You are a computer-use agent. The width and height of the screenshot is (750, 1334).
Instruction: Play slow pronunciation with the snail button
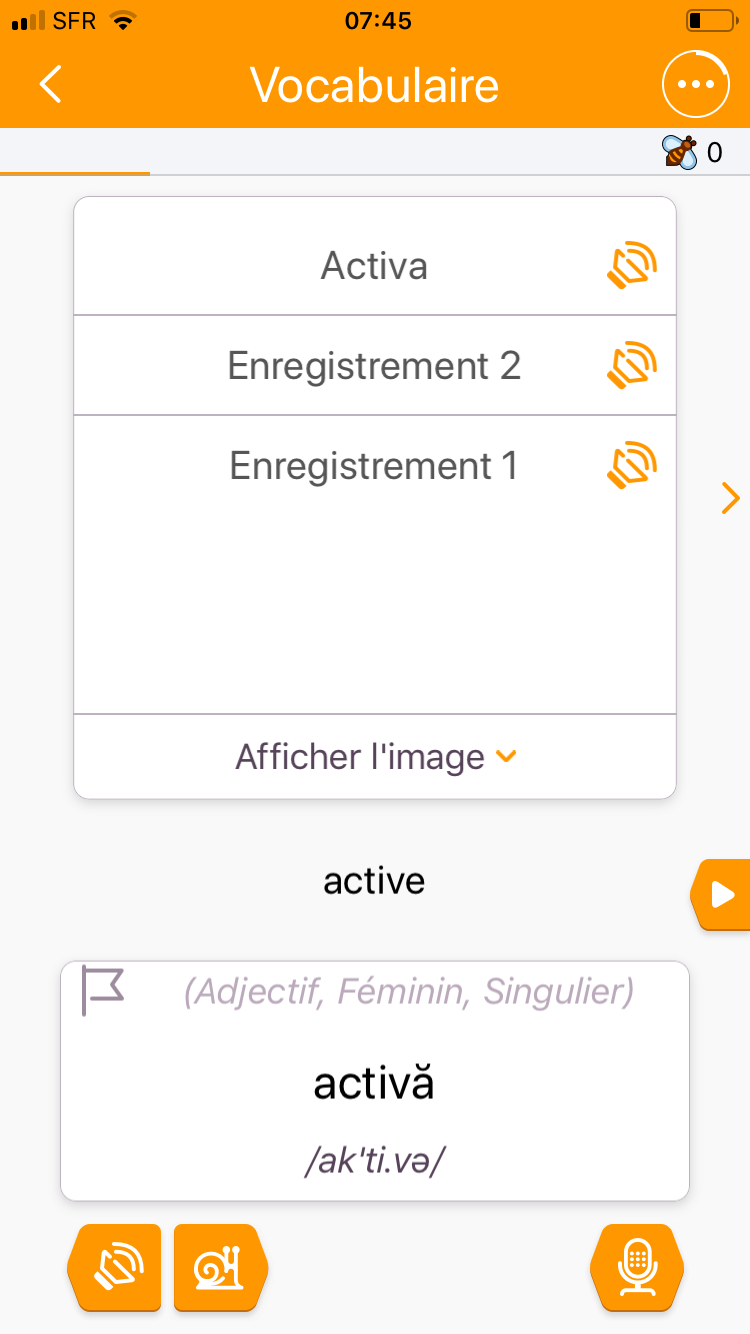point(221,1267)
